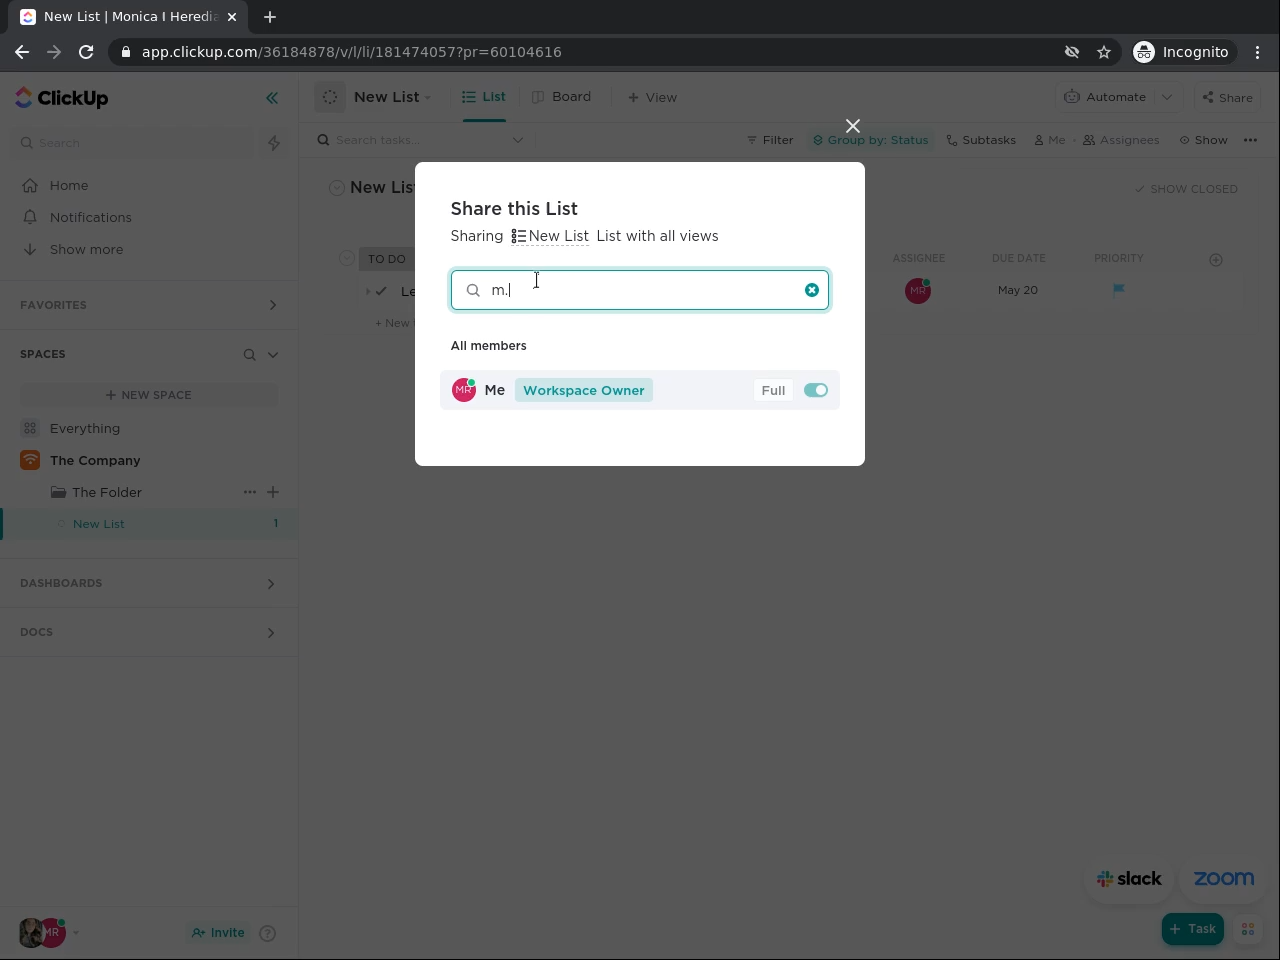Open the New List title dropdown

pyautogui.click(x=392, y=97)
